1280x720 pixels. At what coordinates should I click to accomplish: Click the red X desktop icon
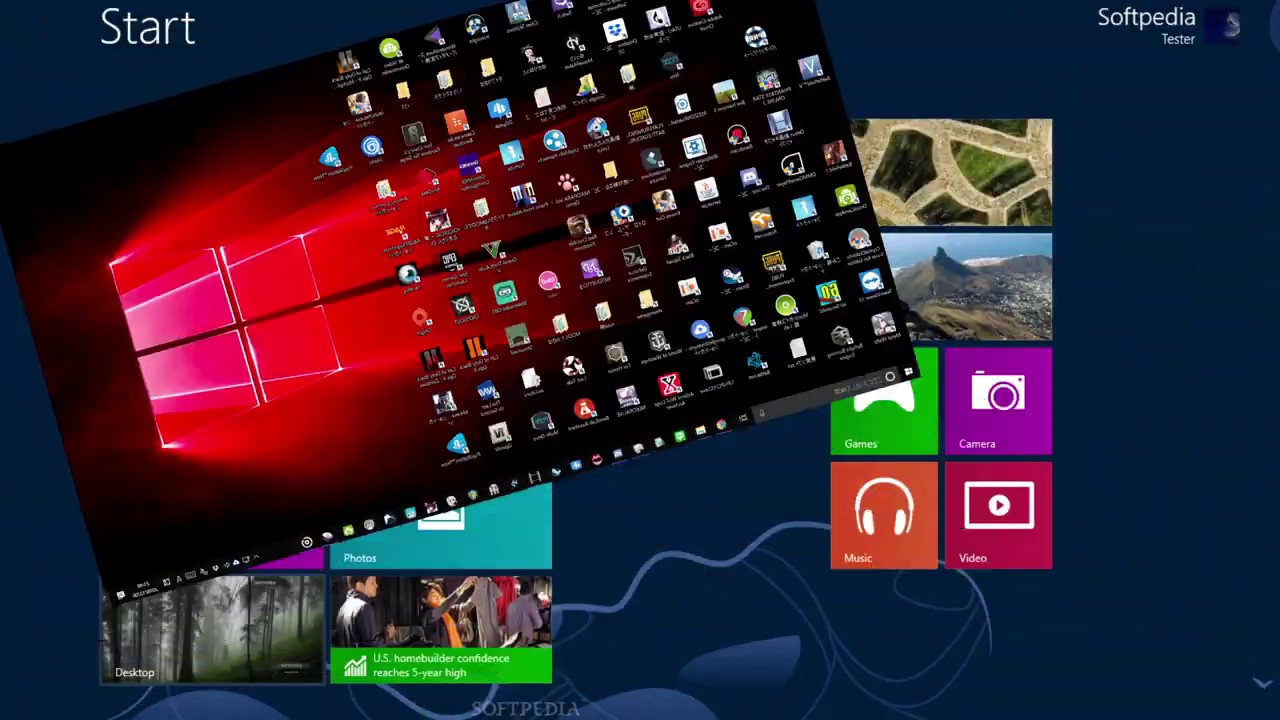pyautogui.click(x=669, y=385)
